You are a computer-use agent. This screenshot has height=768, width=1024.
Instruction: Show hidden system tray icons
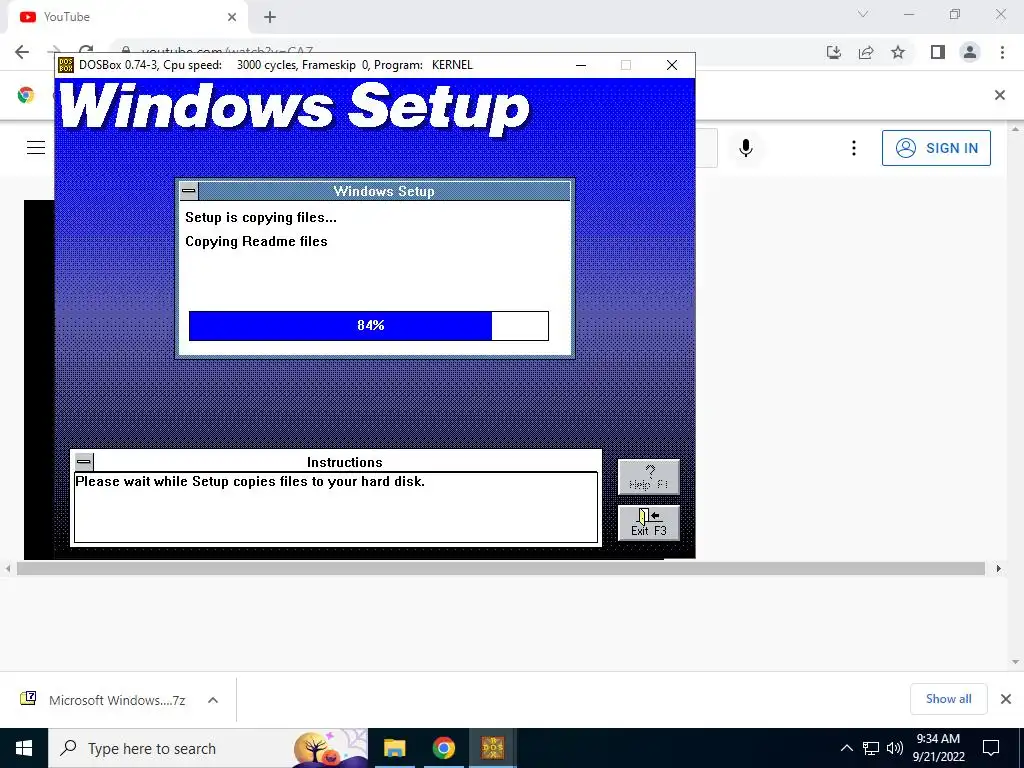point(846,748)
